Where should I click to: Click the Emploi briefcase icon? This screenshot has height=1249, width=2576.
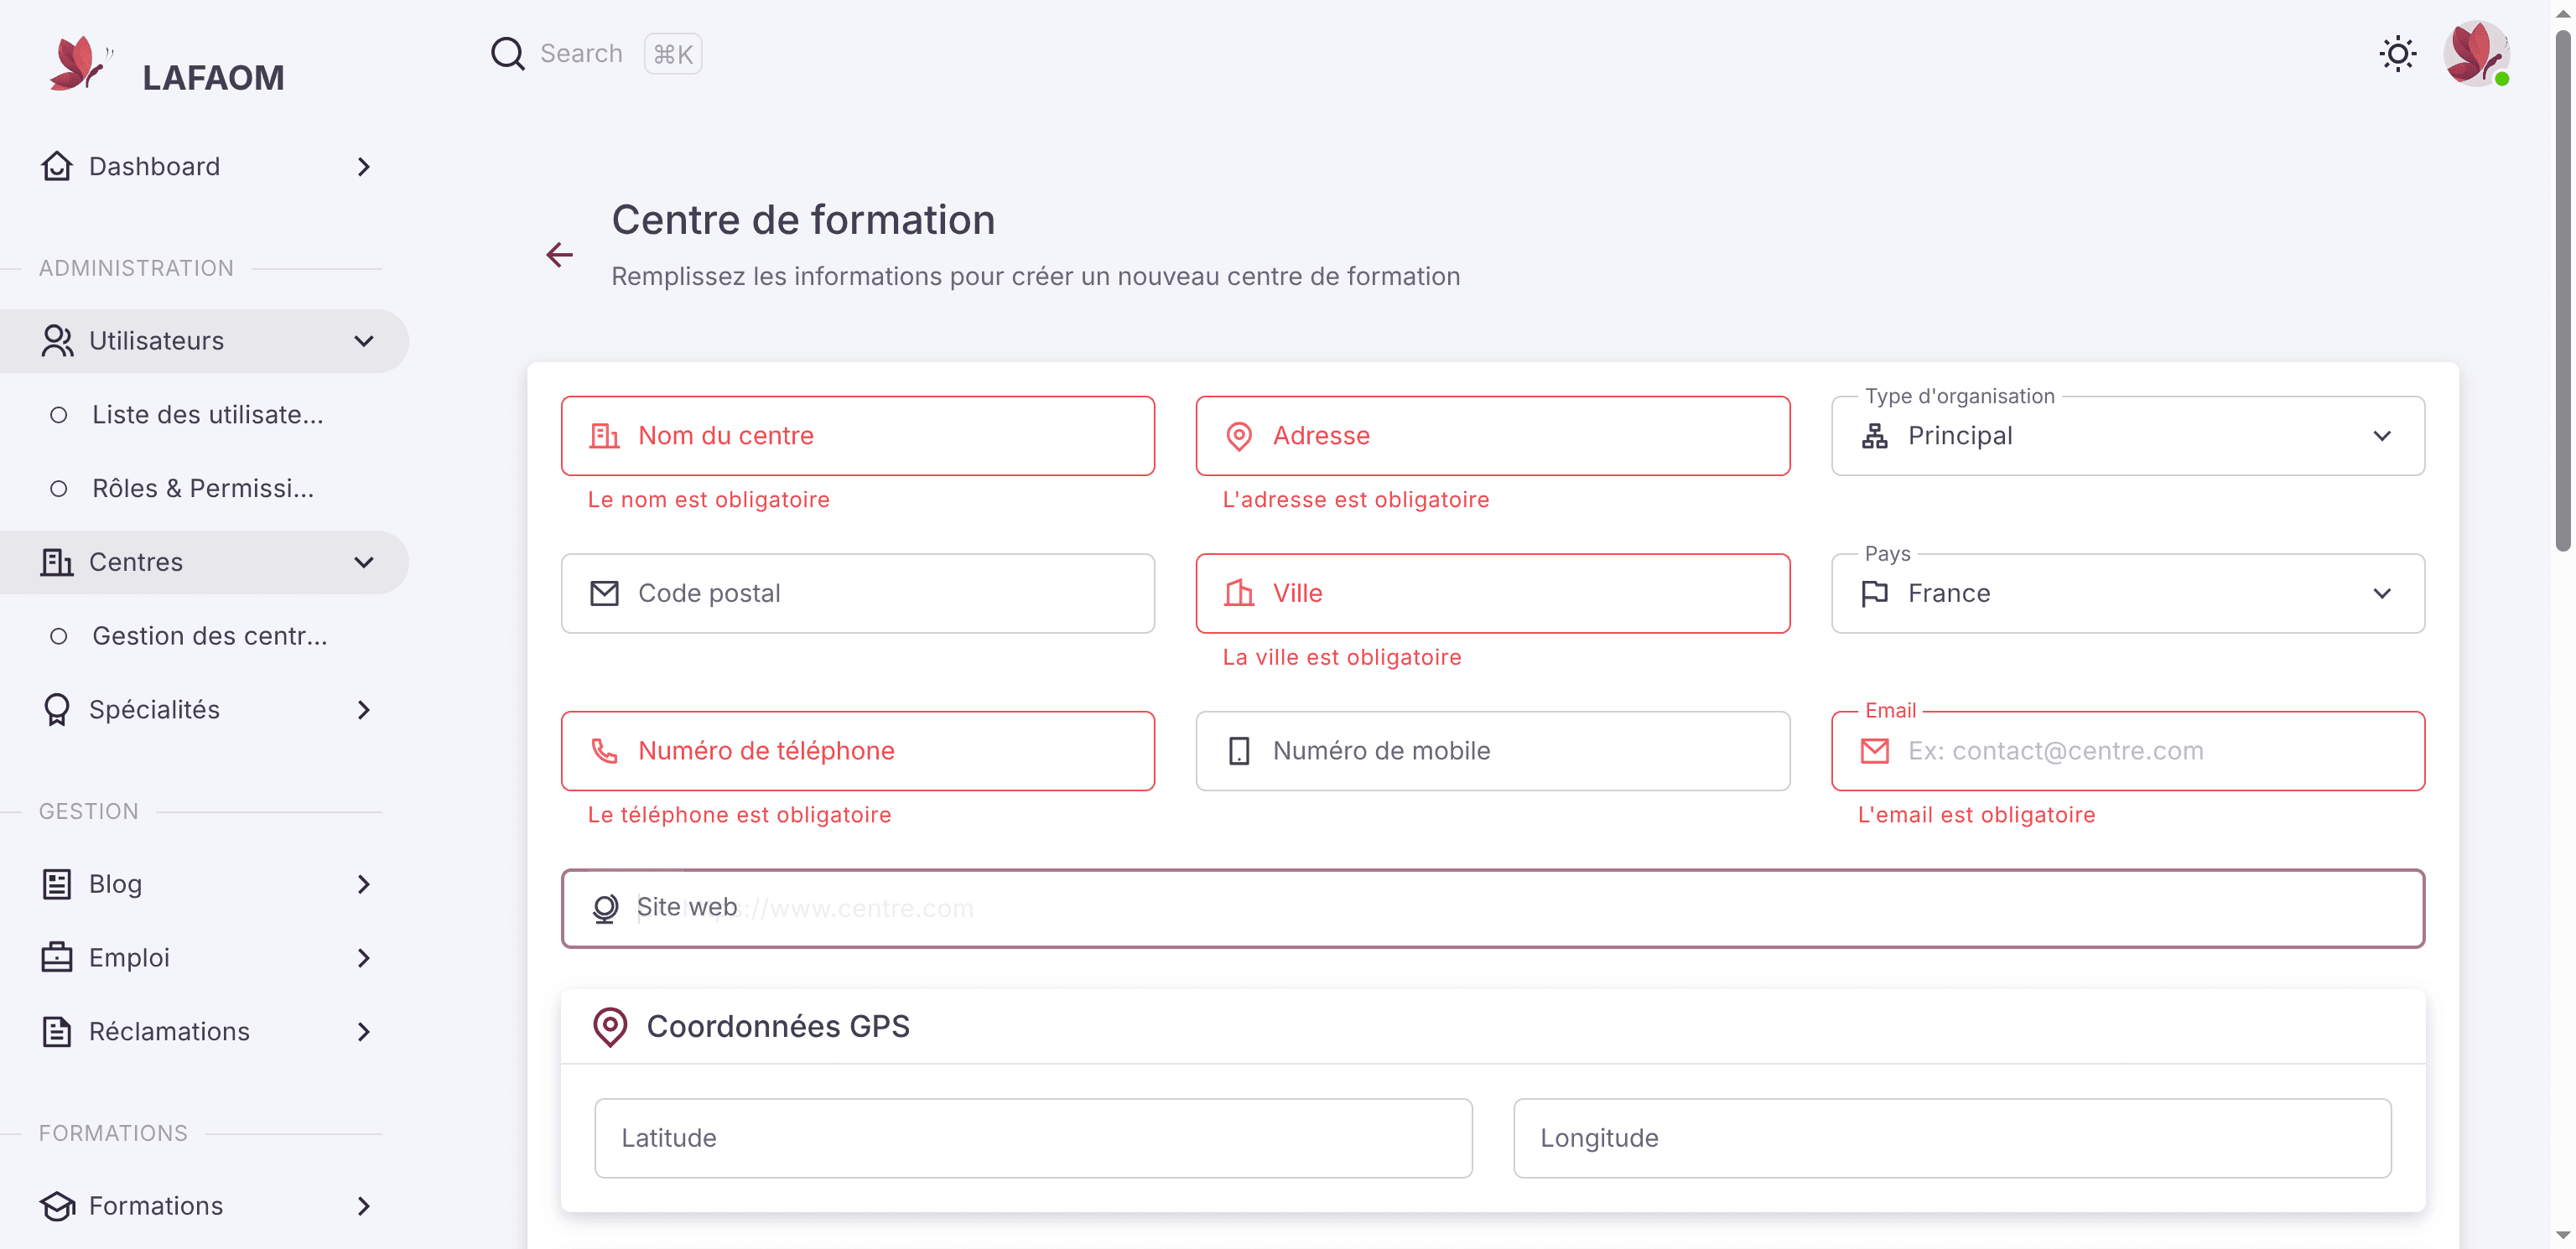point(57,958)
